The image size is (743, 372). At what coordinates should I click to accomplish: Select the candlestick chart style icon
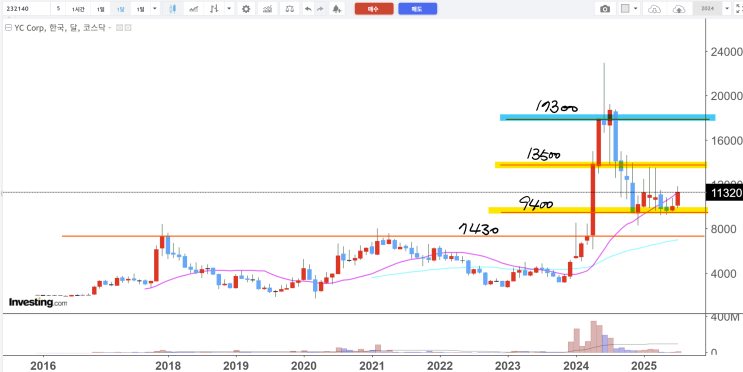(172, 9)
